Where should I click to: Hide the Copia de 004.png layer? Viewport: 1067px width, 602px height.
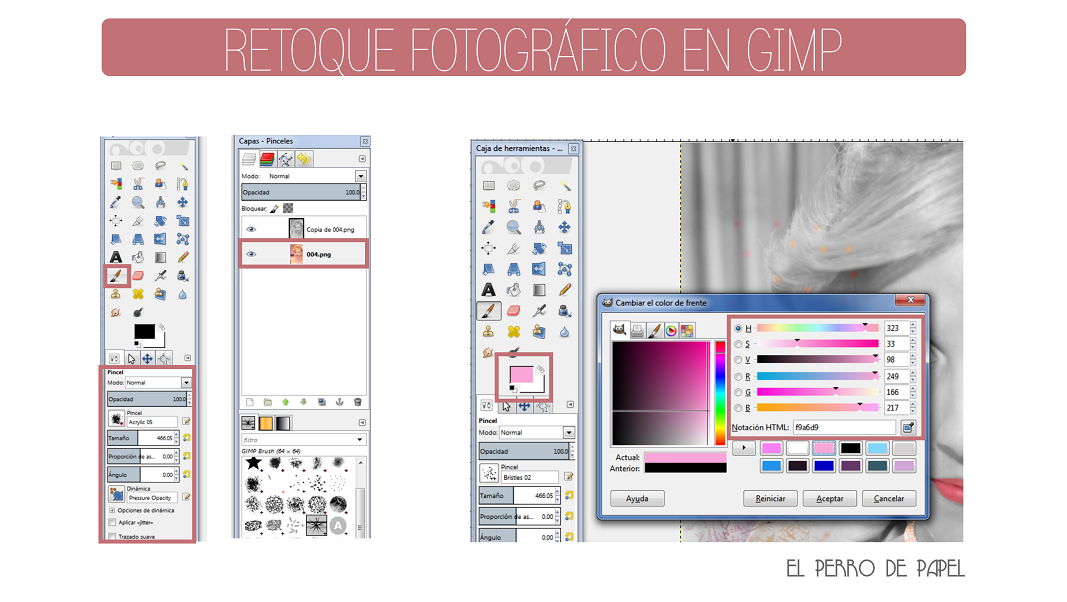tap(251, 229)
